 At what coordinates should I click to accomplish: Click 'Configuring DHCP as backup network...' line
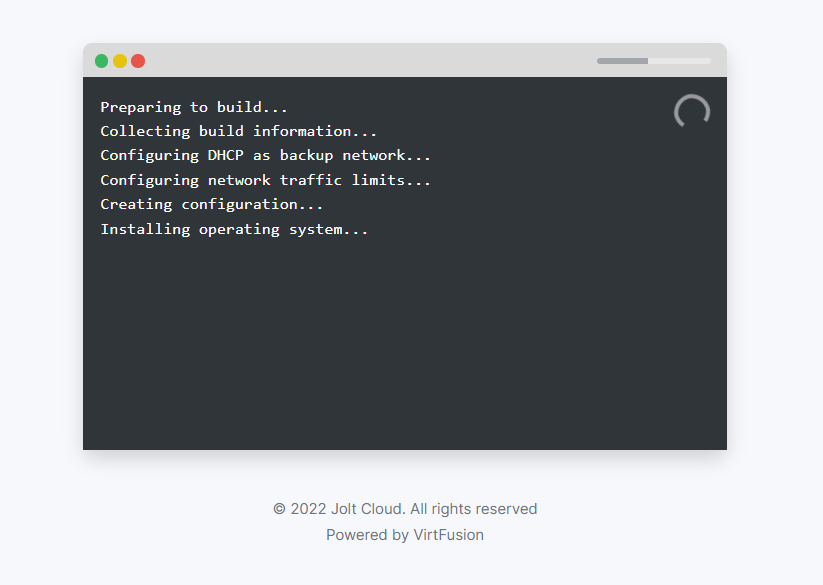[x=265, y=156]
